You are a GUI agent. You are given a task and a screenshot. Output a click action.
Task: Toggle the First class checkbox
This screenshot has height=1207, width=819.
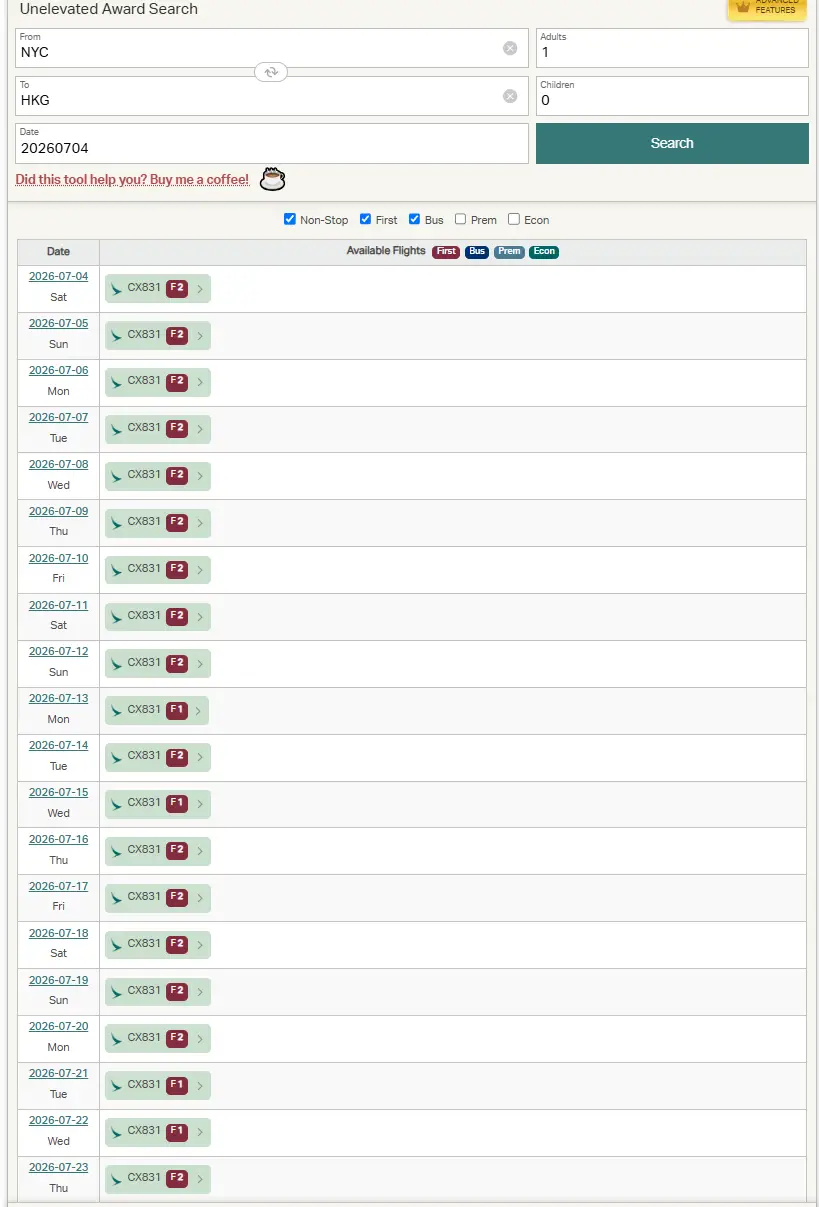(x=366, y=219)
